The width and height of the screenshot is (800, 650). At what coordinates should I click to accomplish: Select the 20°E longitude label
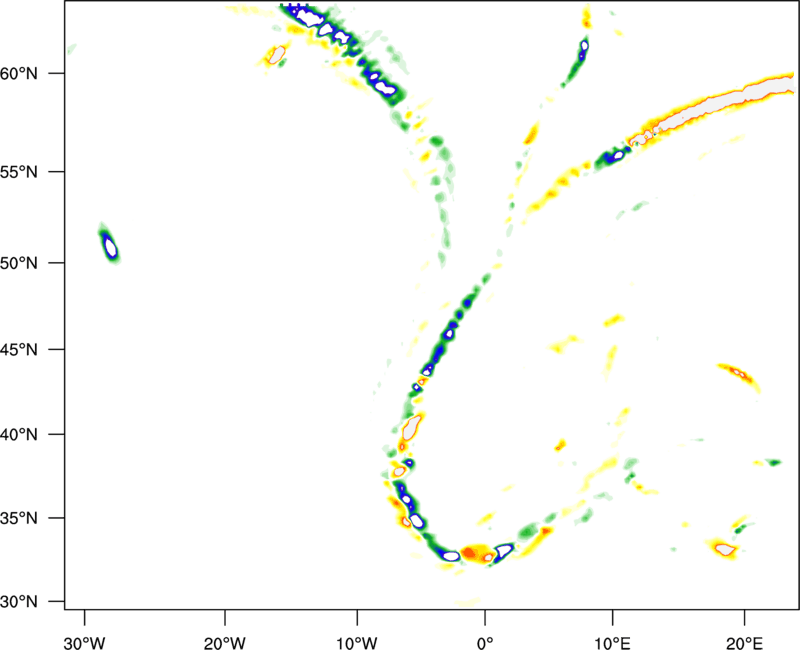pos(744,643)
